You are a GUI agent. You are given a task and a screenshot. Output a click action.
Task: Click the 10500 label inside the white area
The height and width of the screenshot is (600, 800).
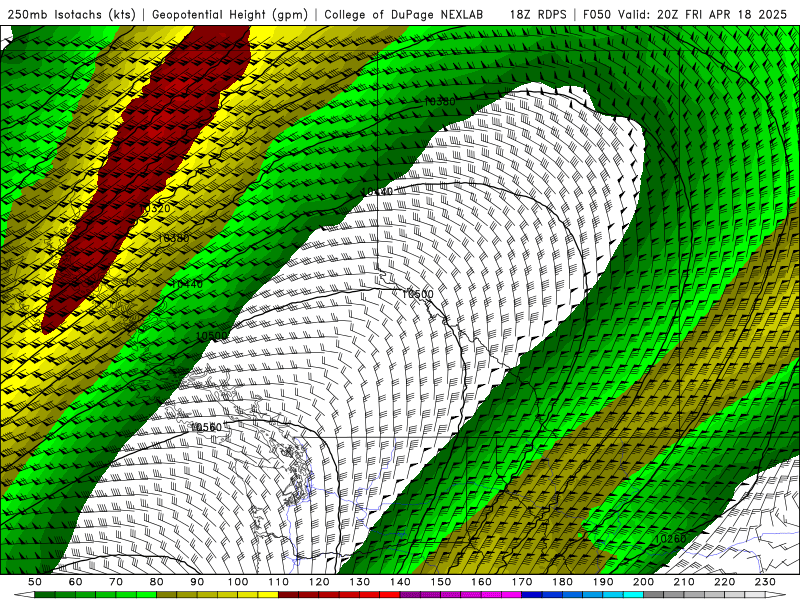(x=417, y=294)
